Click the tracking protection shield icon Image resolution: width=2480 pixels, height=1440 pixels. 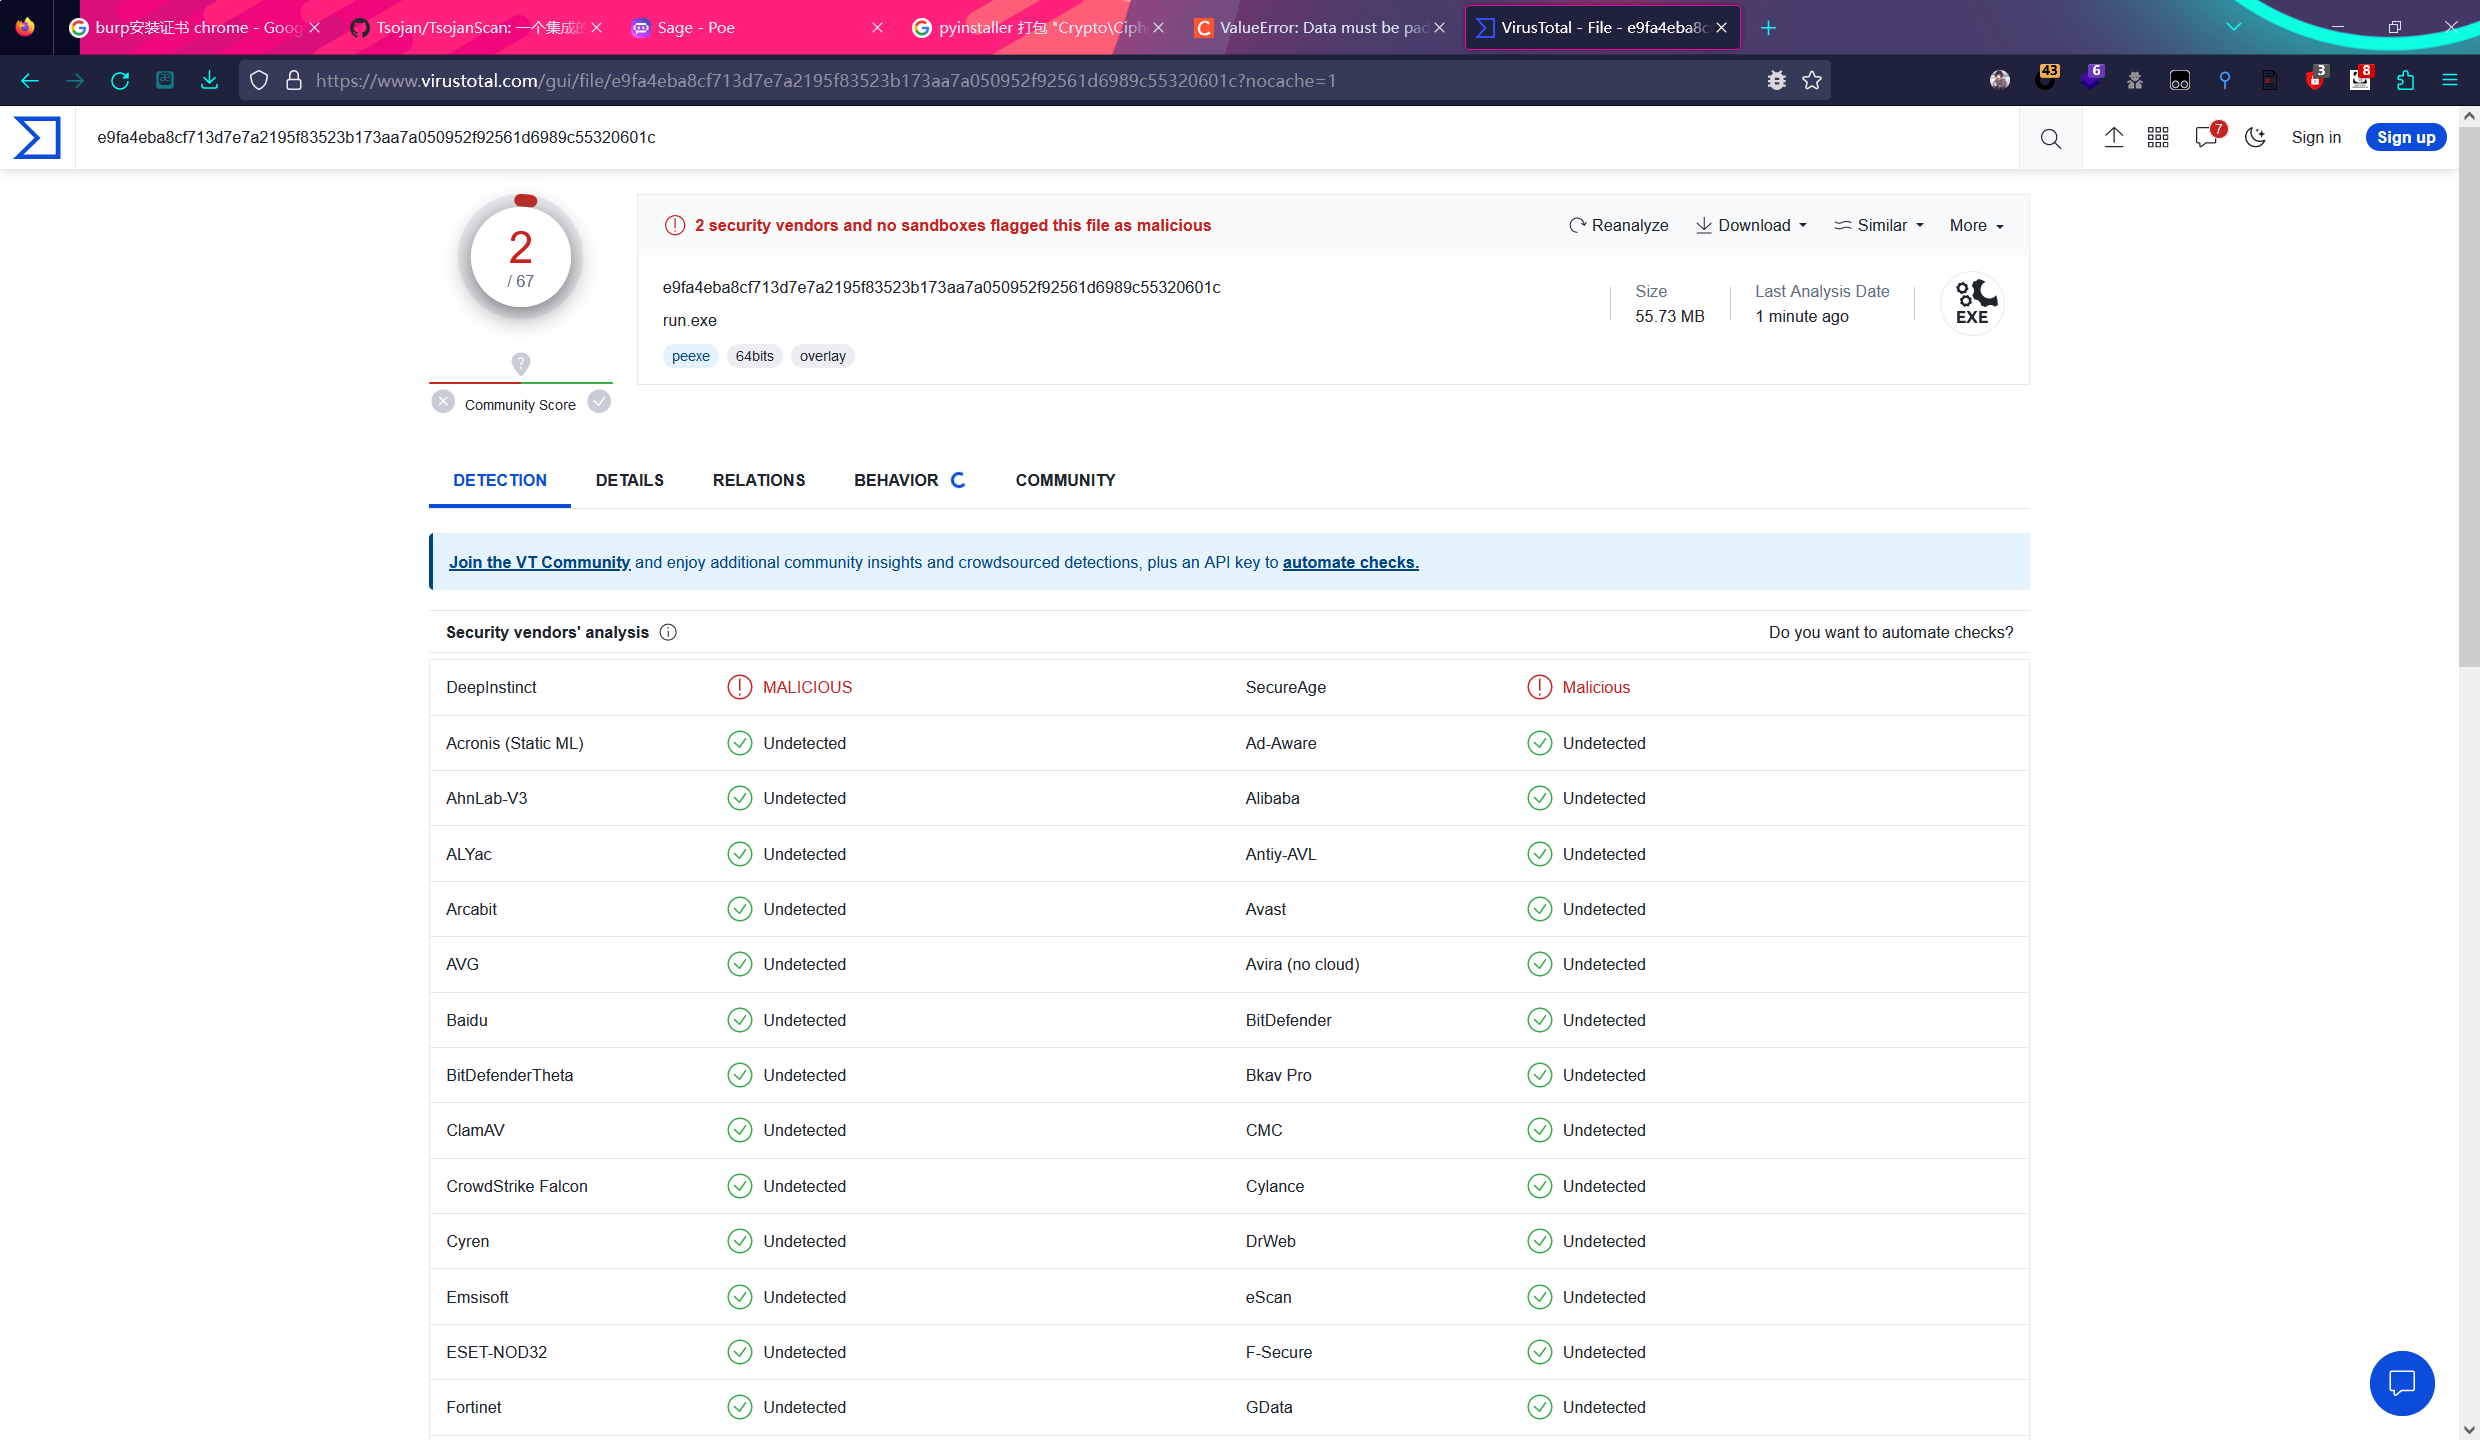click(x=259, y=81)
